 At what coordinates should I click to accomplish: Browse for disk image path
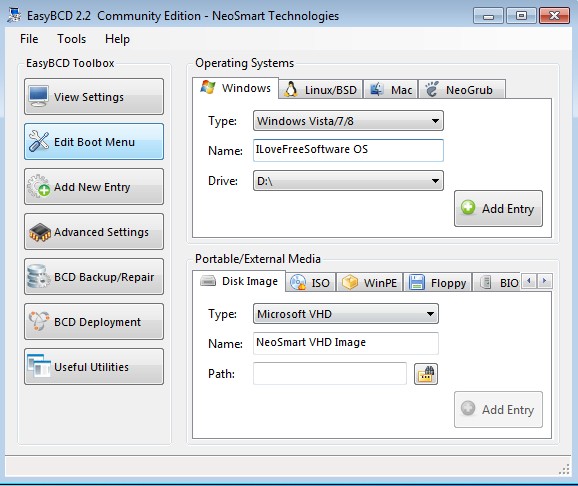click(x=426, y=374)
